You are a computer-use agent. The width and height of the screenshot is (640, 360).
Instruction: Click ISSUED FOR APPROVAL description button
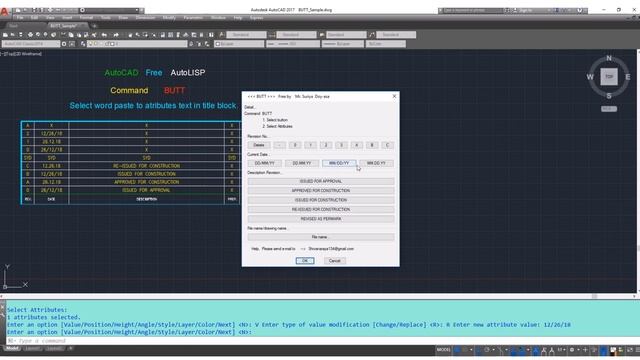[321, 181]
